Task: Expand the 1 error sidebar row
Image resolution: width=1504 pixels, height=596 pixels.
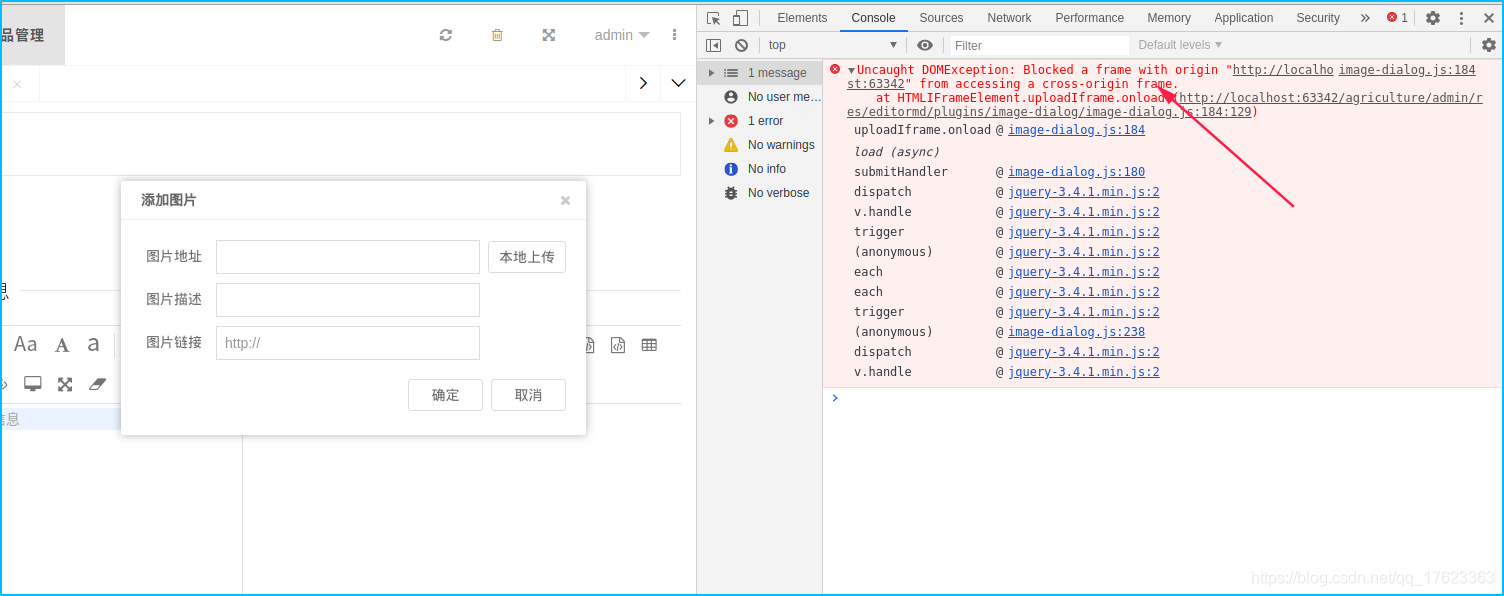Action: click(x=712, y=121)
